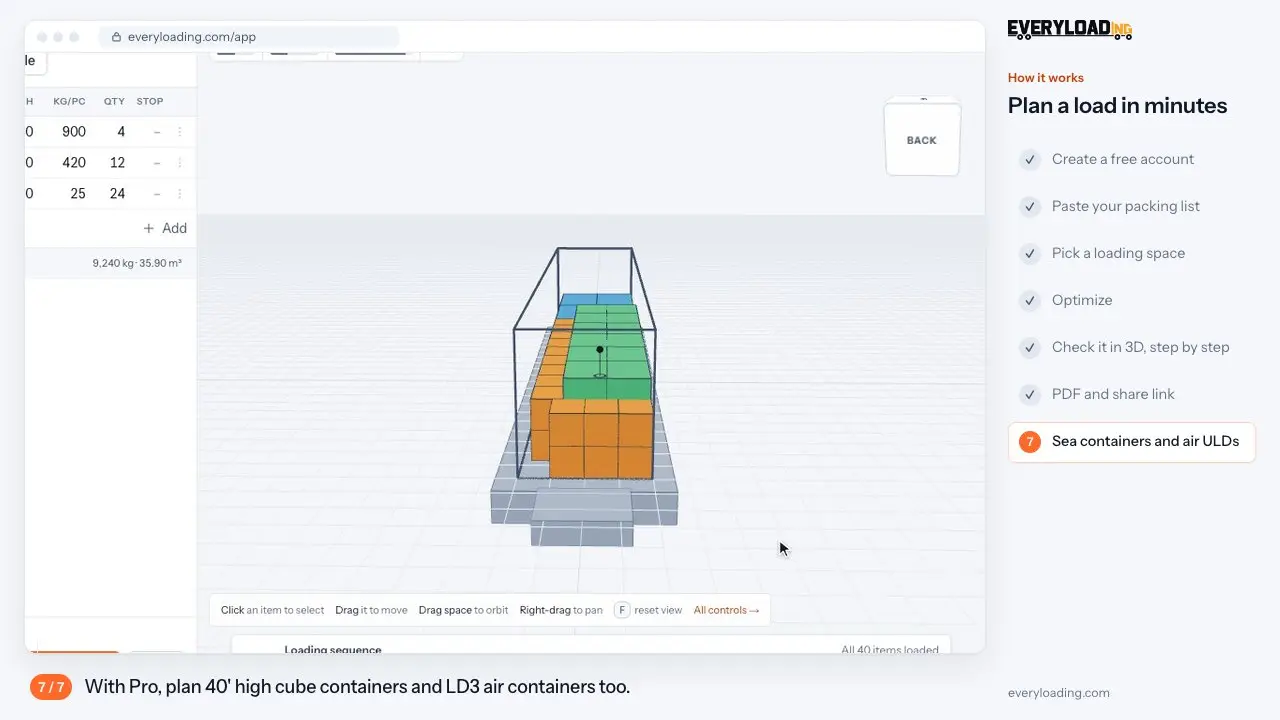Screen dimensions: 1280x720
Task: Select the Sea containers and air ULDs step
Action: (x=1131, y=441)
